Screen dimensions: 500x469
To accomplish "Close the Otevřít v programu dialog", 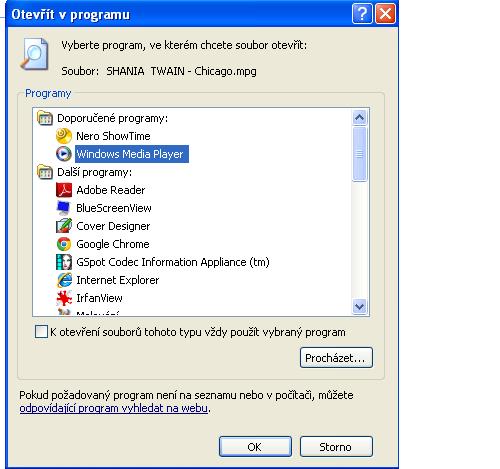I will (386, 14).
